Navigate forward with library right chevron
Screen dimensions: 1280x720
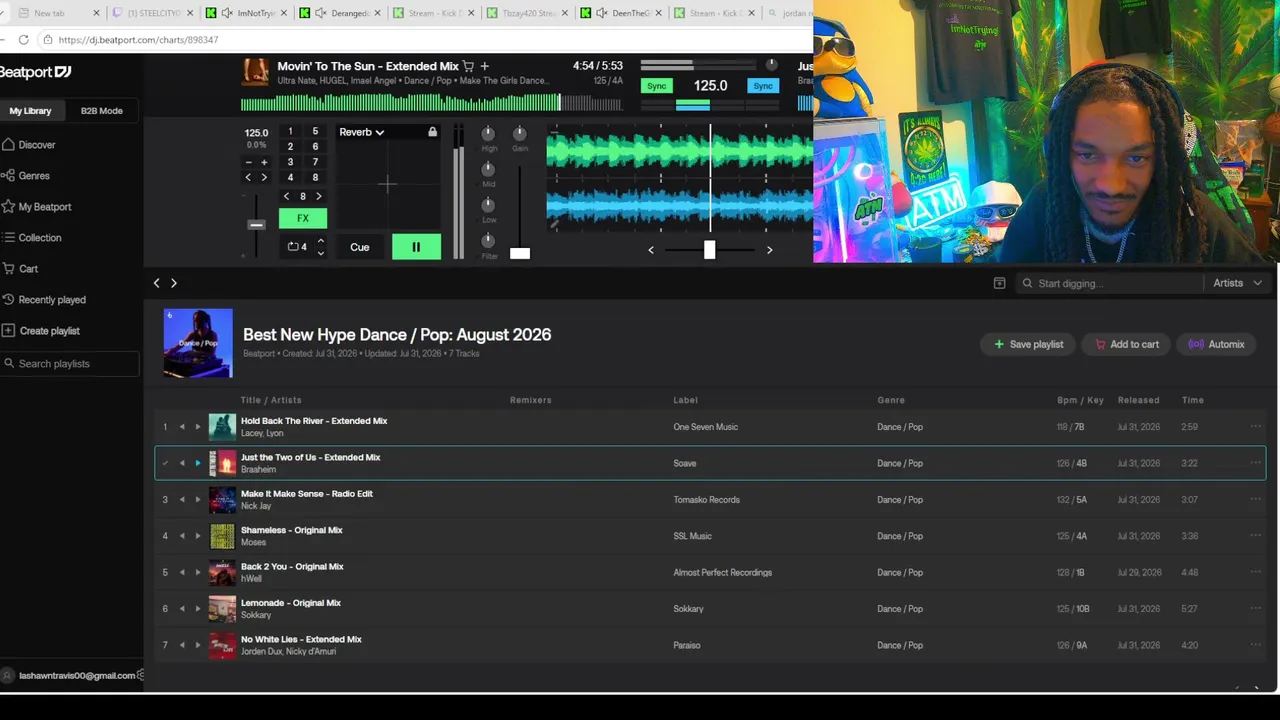pos(174,283)
